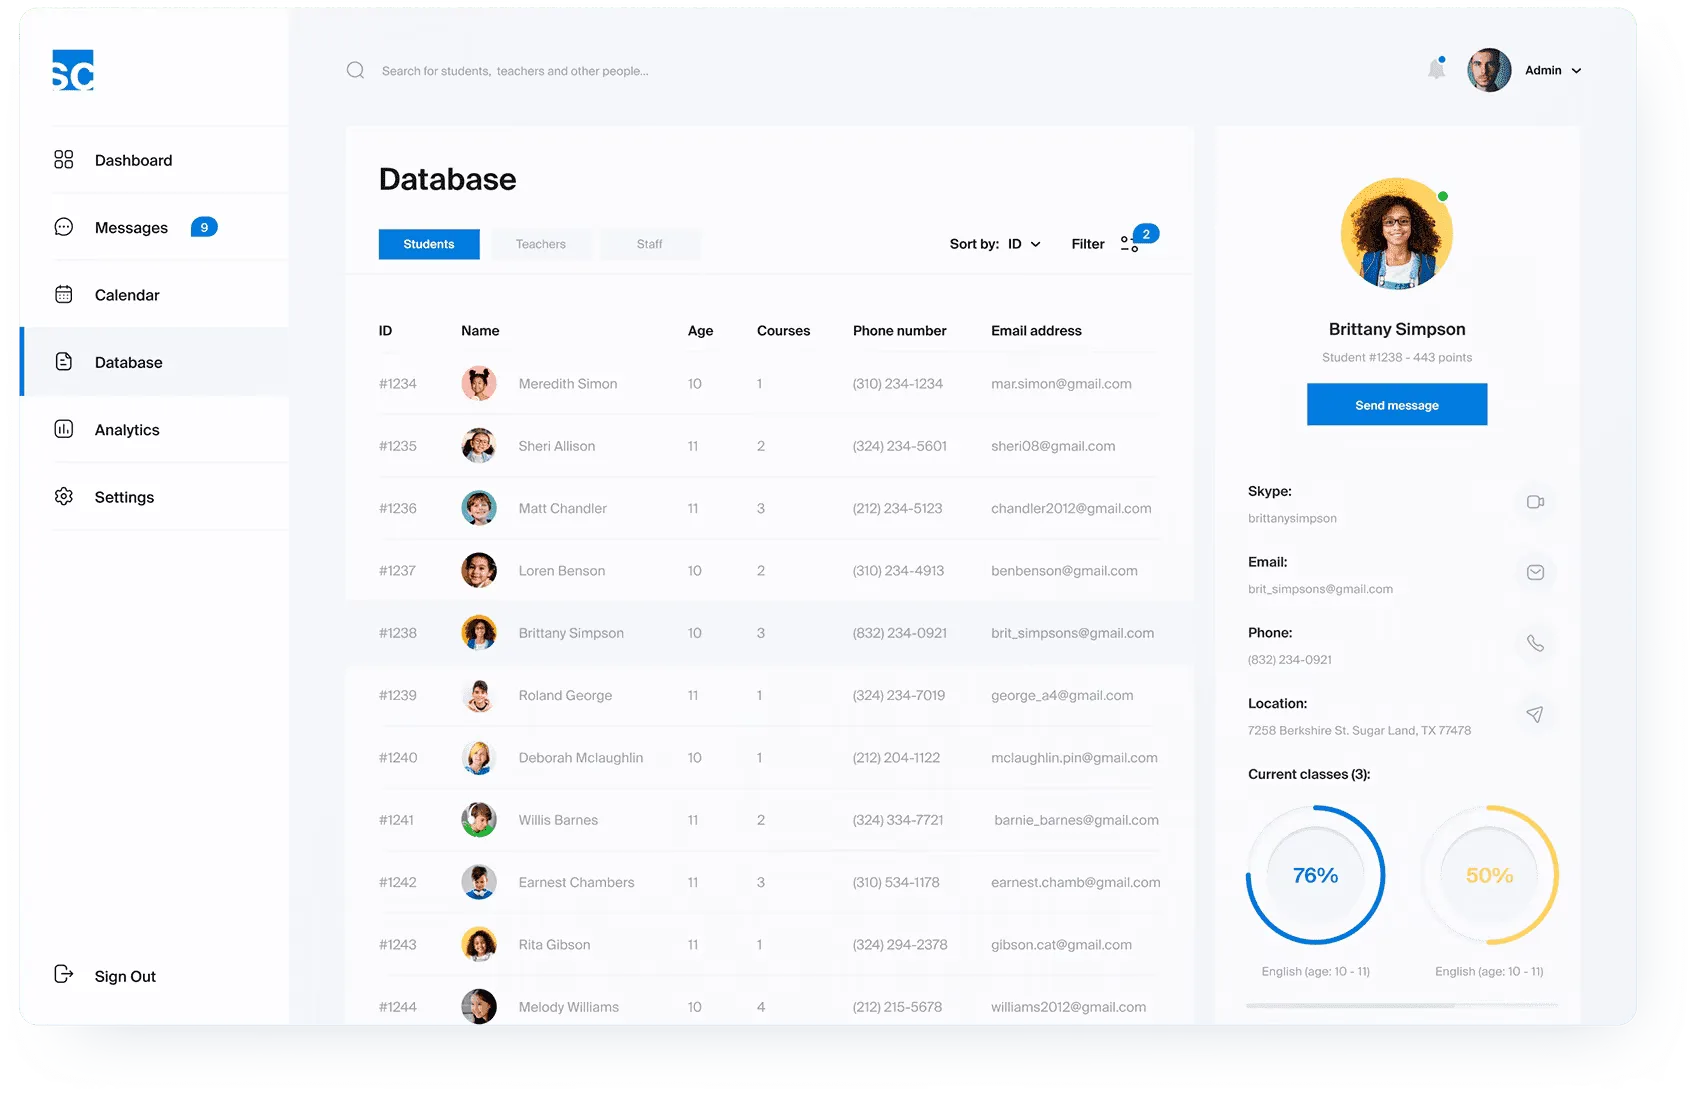Select the Roland George row
The width and height of the screenshot is (1694, 1094).
[x=769, y=696]
